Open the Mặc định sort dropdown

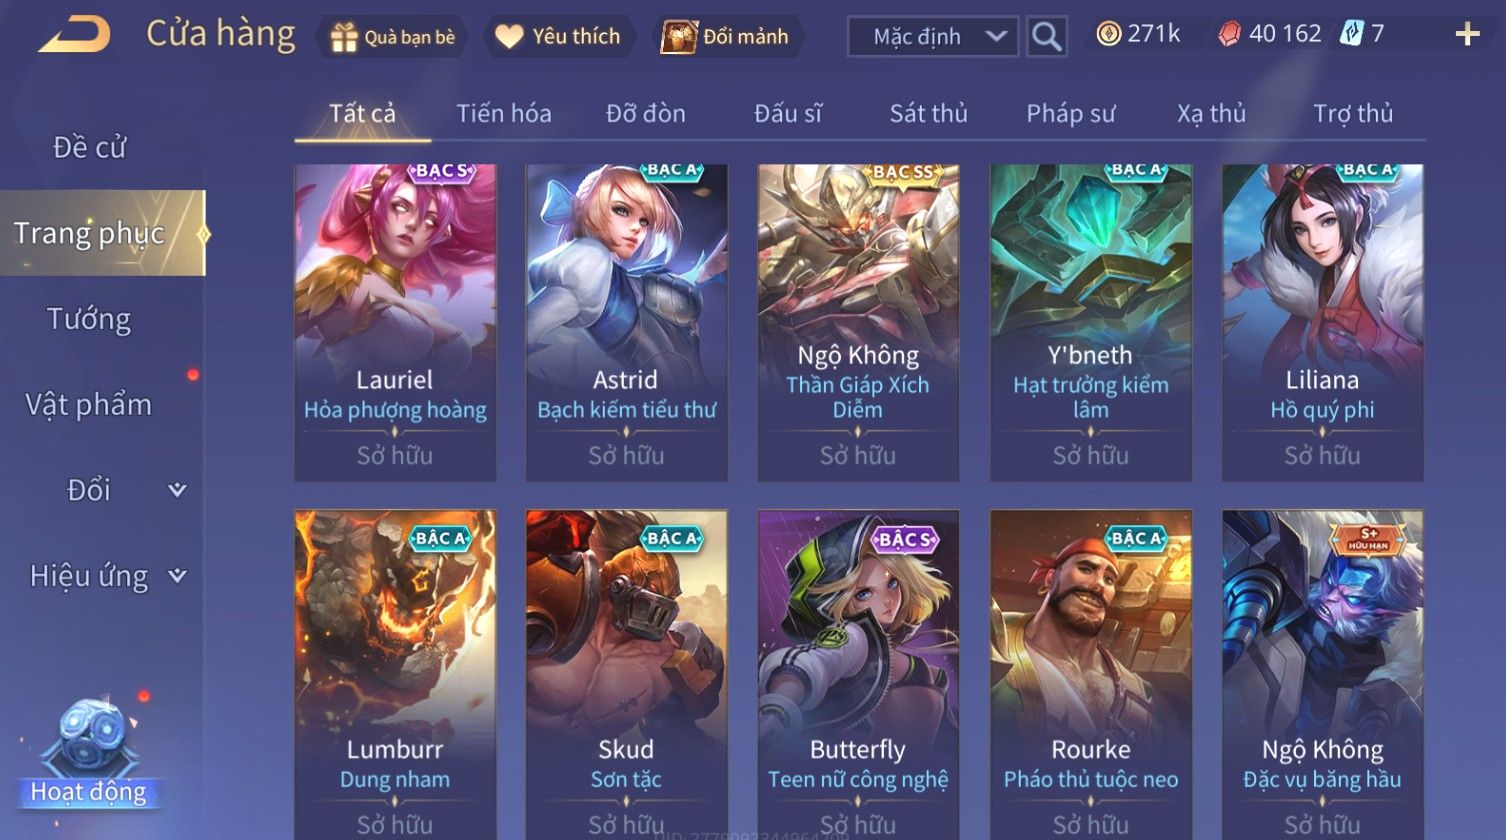(932, 37)
